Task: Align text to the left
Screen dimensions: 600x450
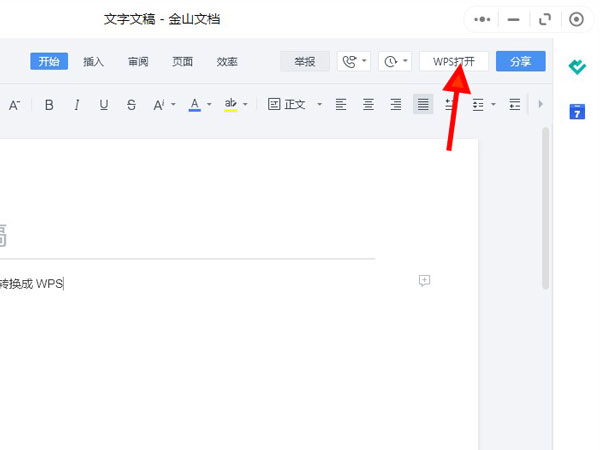Action: [341, 104]
